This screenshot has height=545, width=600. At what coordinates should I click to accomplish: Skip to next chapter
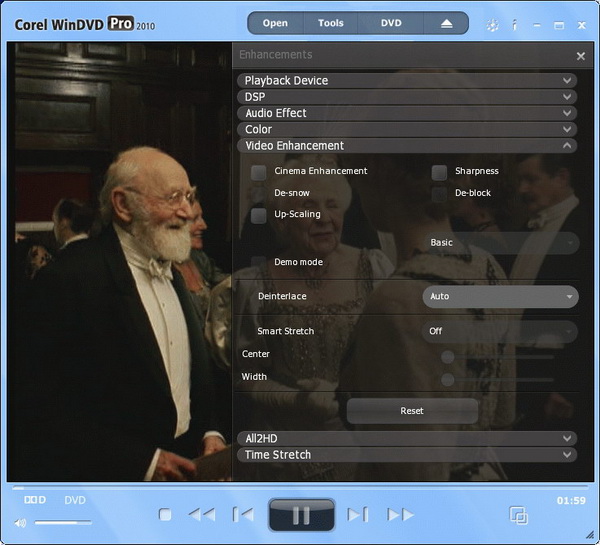pyautogui.click(x=358, y=514)
